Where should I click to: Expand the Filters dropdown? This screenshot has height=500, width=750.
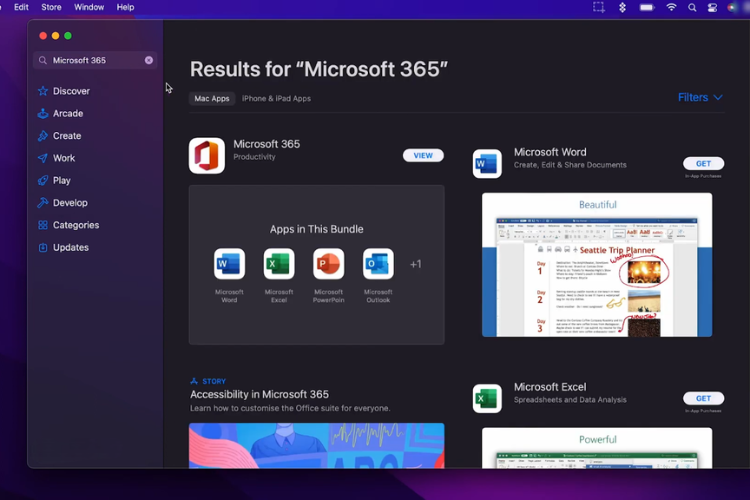[x=700, y=98]
